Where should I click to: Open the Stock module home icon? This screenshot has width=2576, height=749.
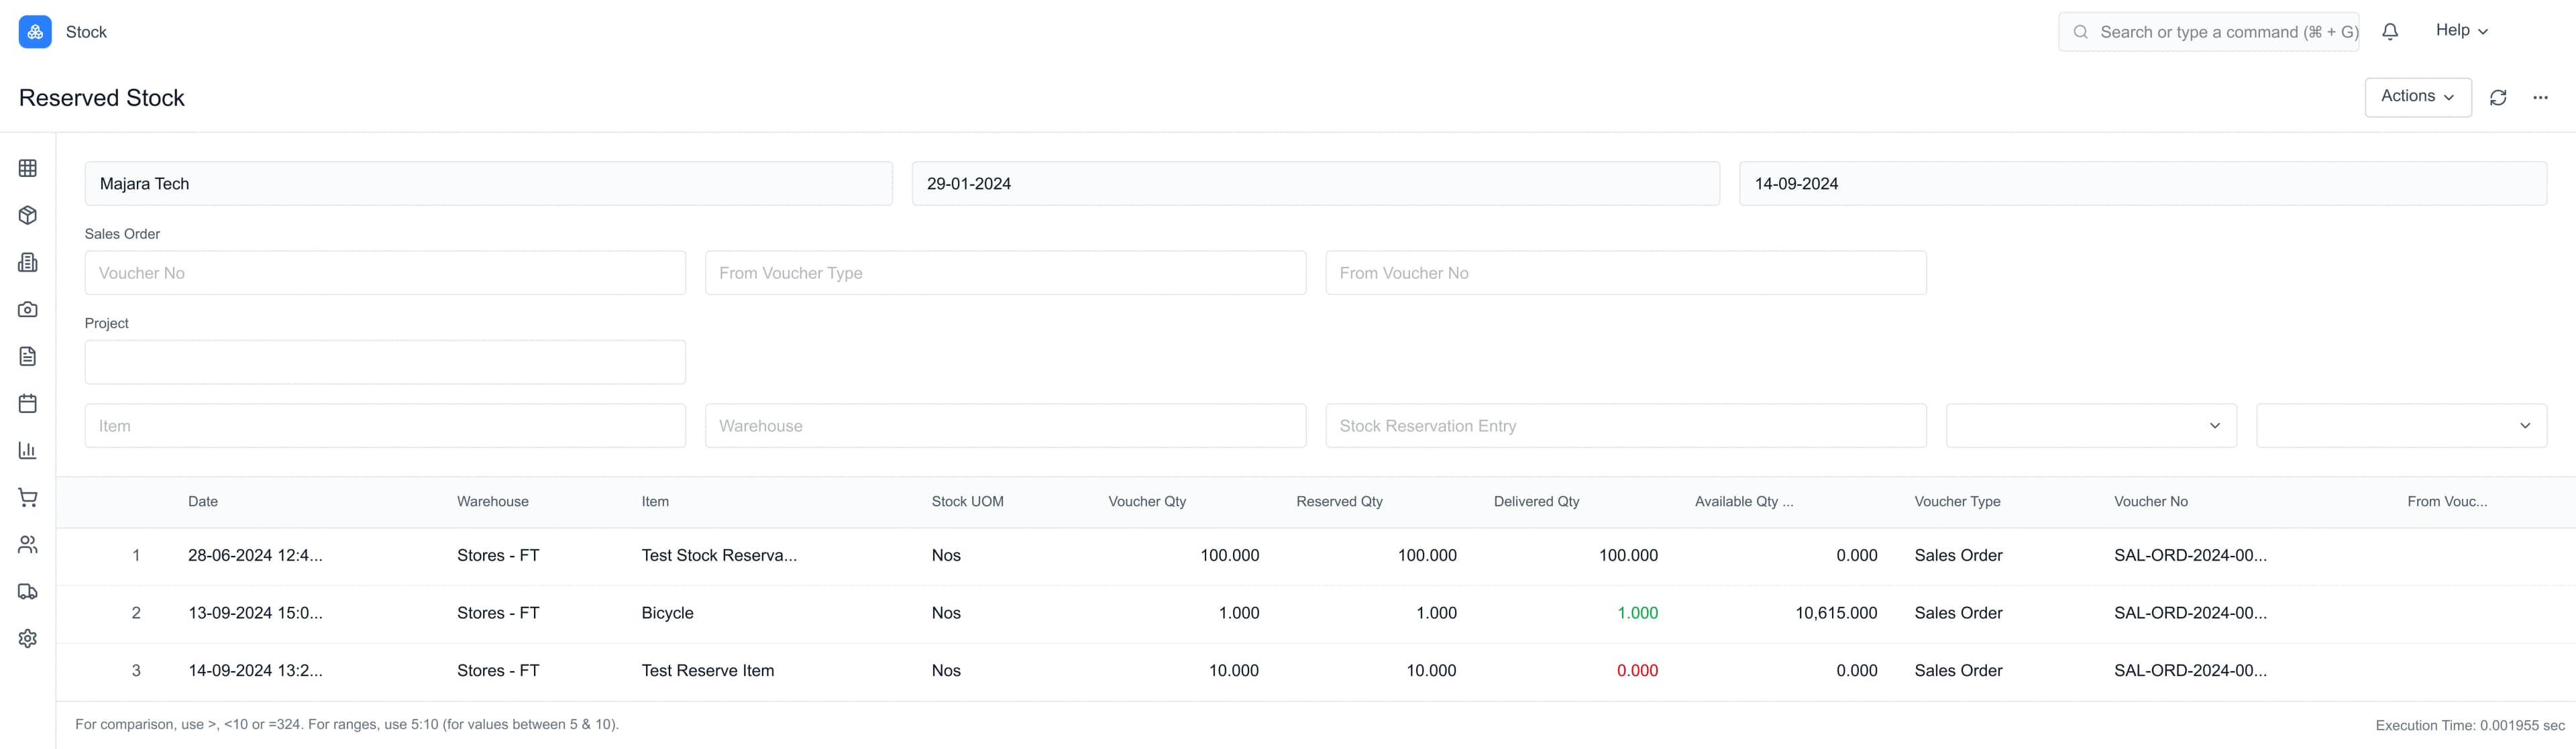tap(33, 31)
